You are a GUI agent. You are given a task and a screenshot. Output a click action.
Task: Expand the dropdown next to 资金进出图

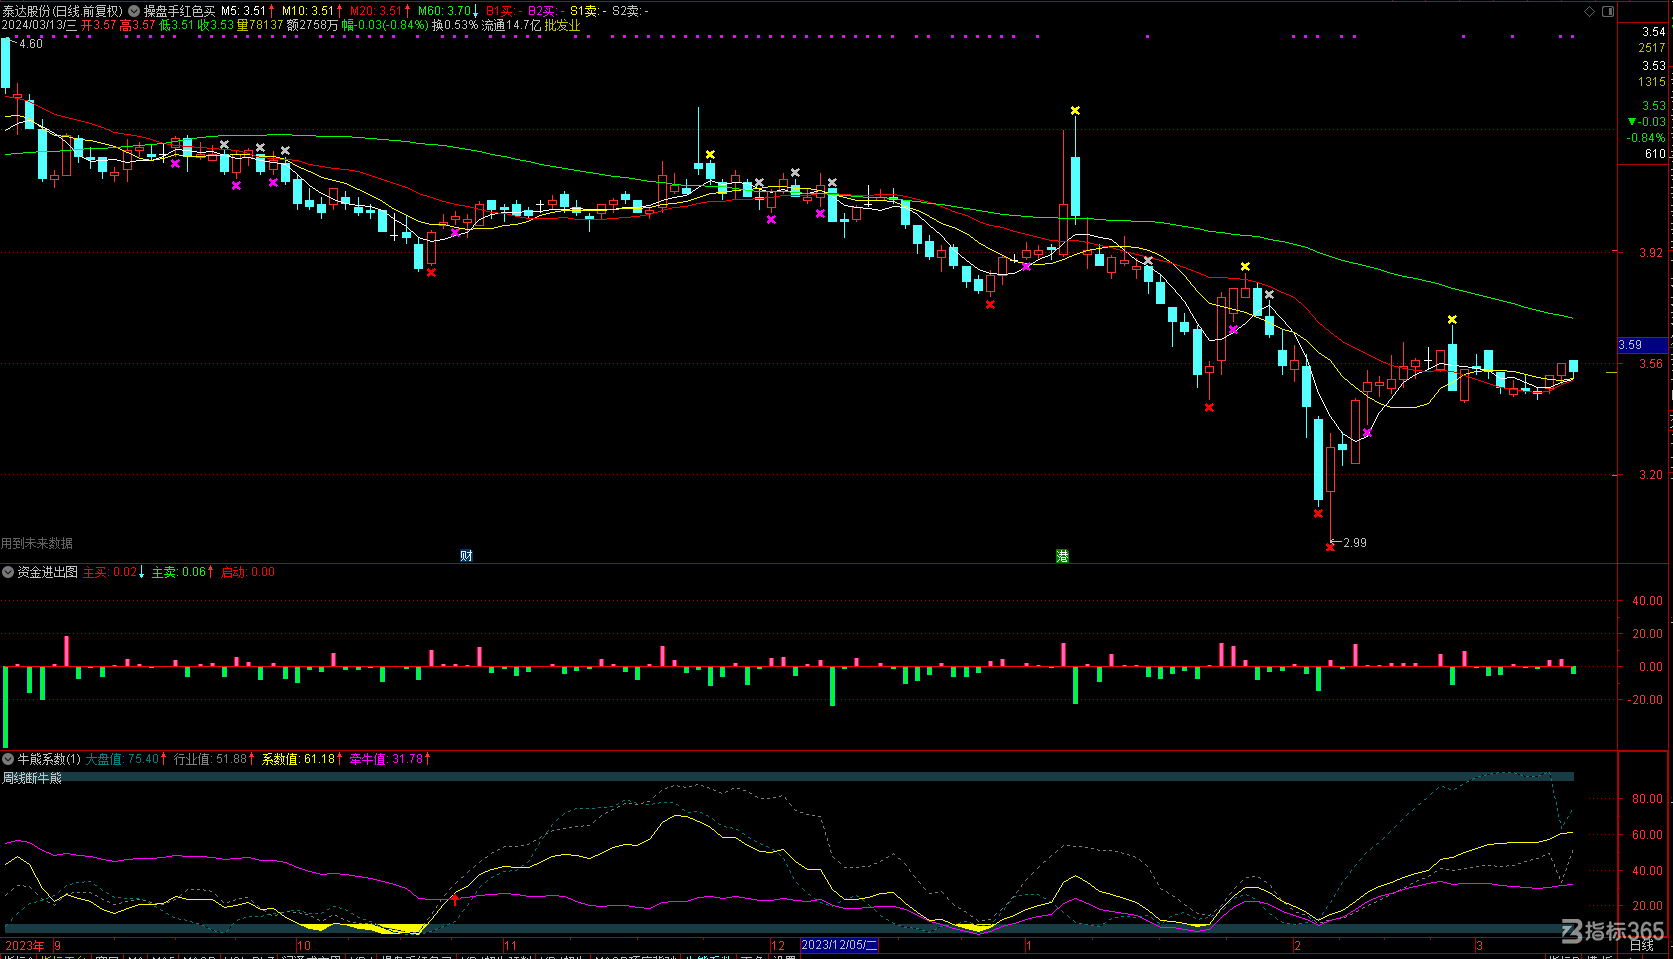point(8,572)
